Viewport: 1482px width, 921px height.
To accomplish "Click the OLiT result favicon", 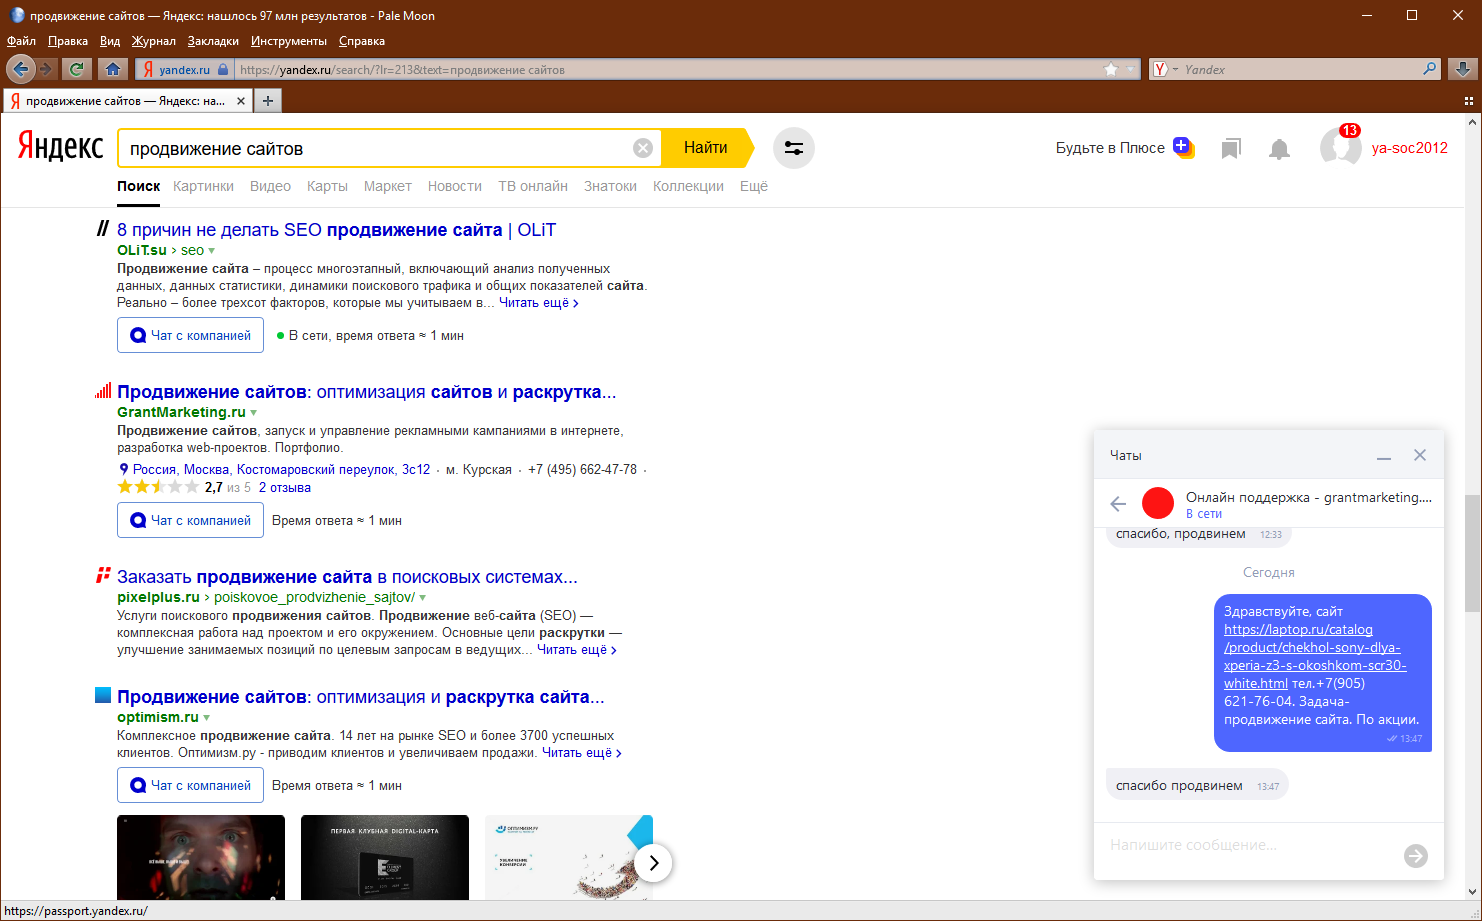I will coord(102,229).
